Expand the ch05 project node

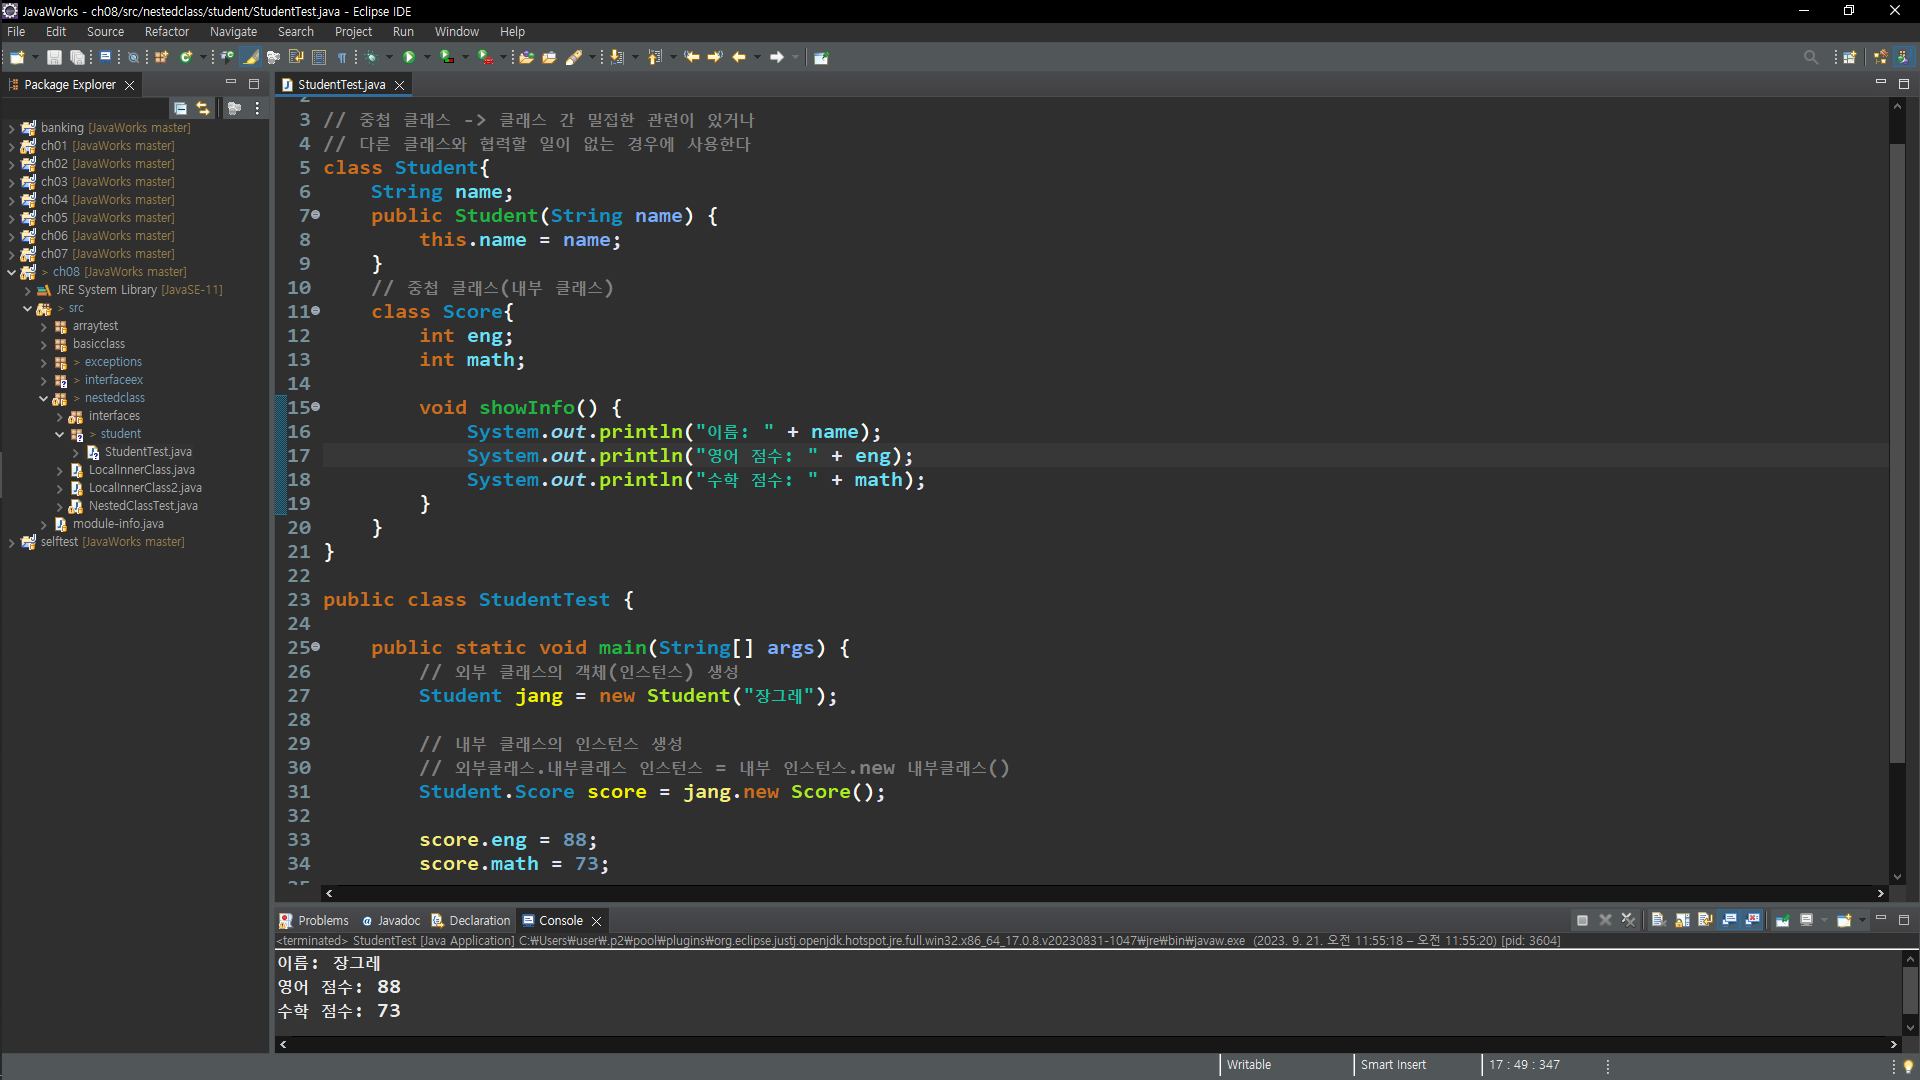[11, 218]
